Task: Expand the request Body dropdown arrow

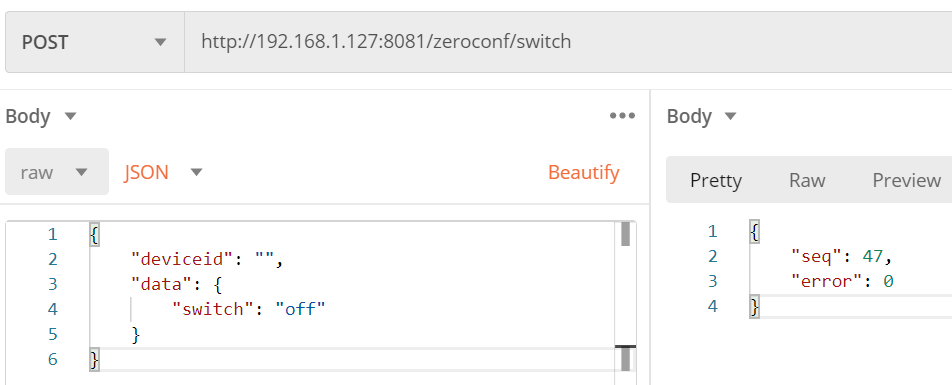Action: coord(70,115)
